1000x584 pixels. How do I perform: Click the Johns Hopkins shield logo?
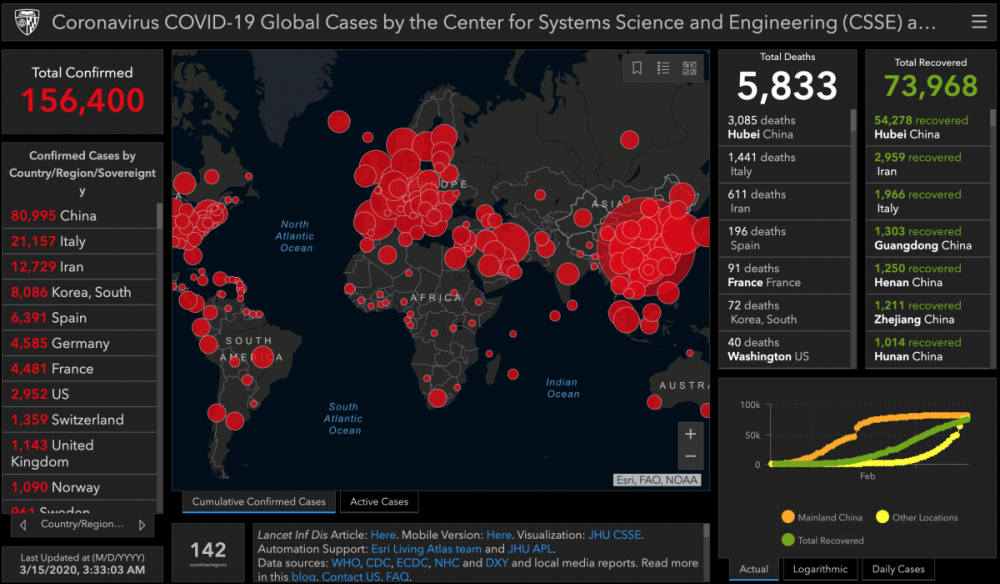[x=27, y=22]
